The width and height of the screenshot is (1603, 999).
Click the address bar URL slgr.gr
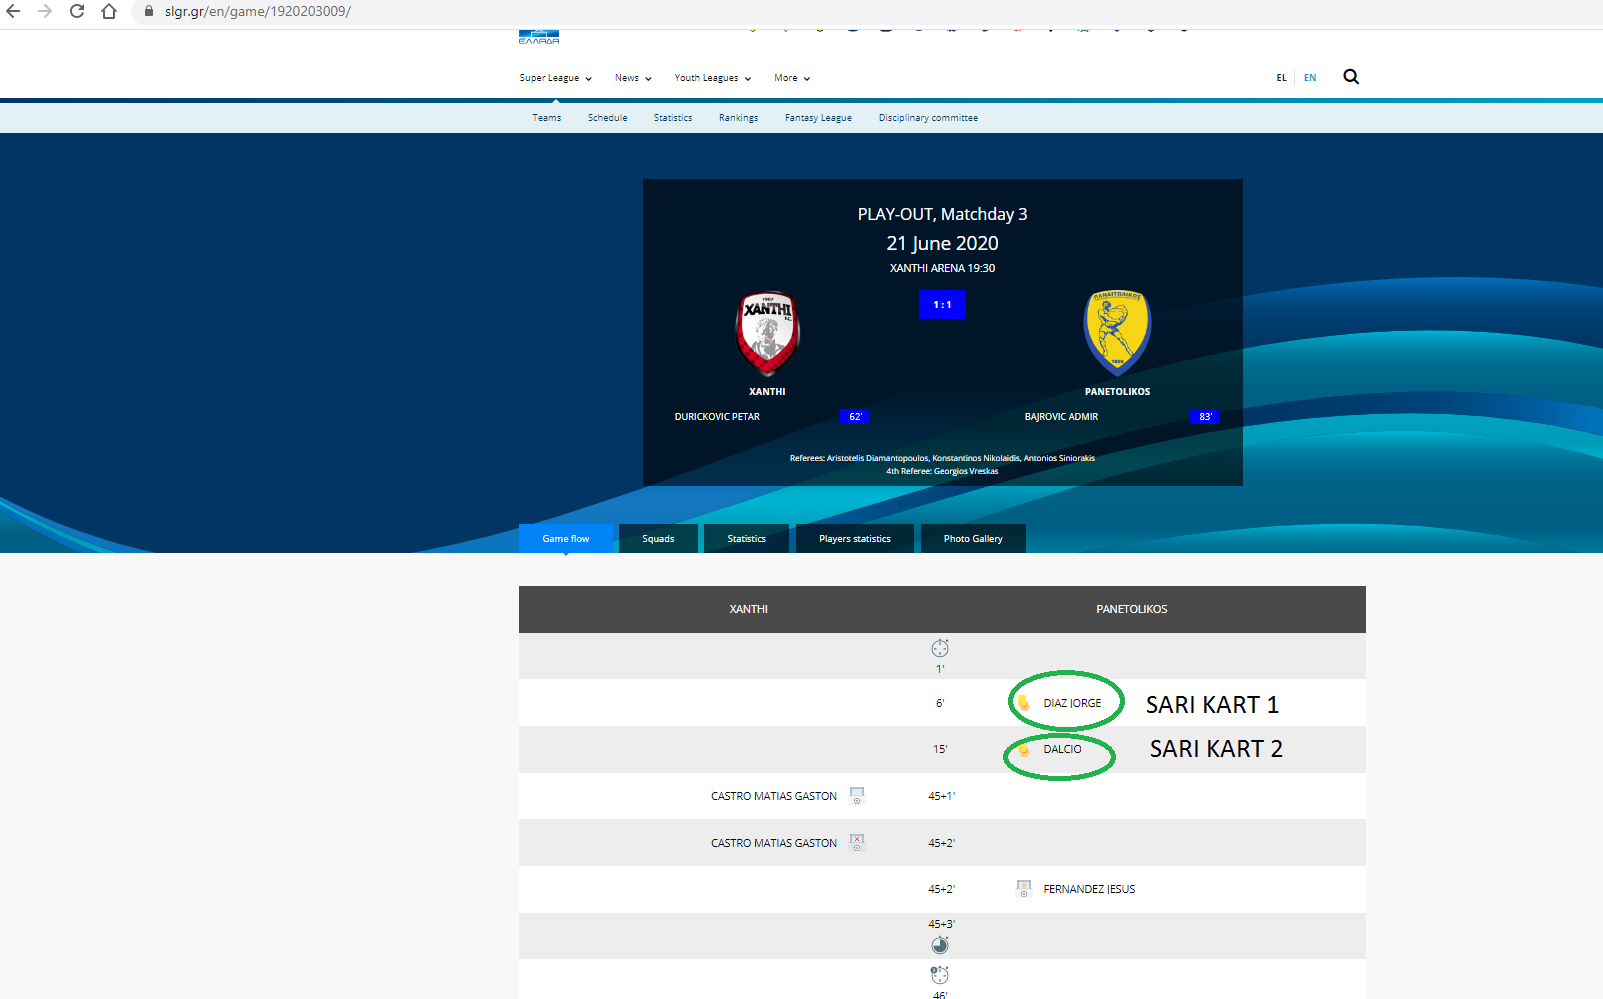[x=258, y=11]
